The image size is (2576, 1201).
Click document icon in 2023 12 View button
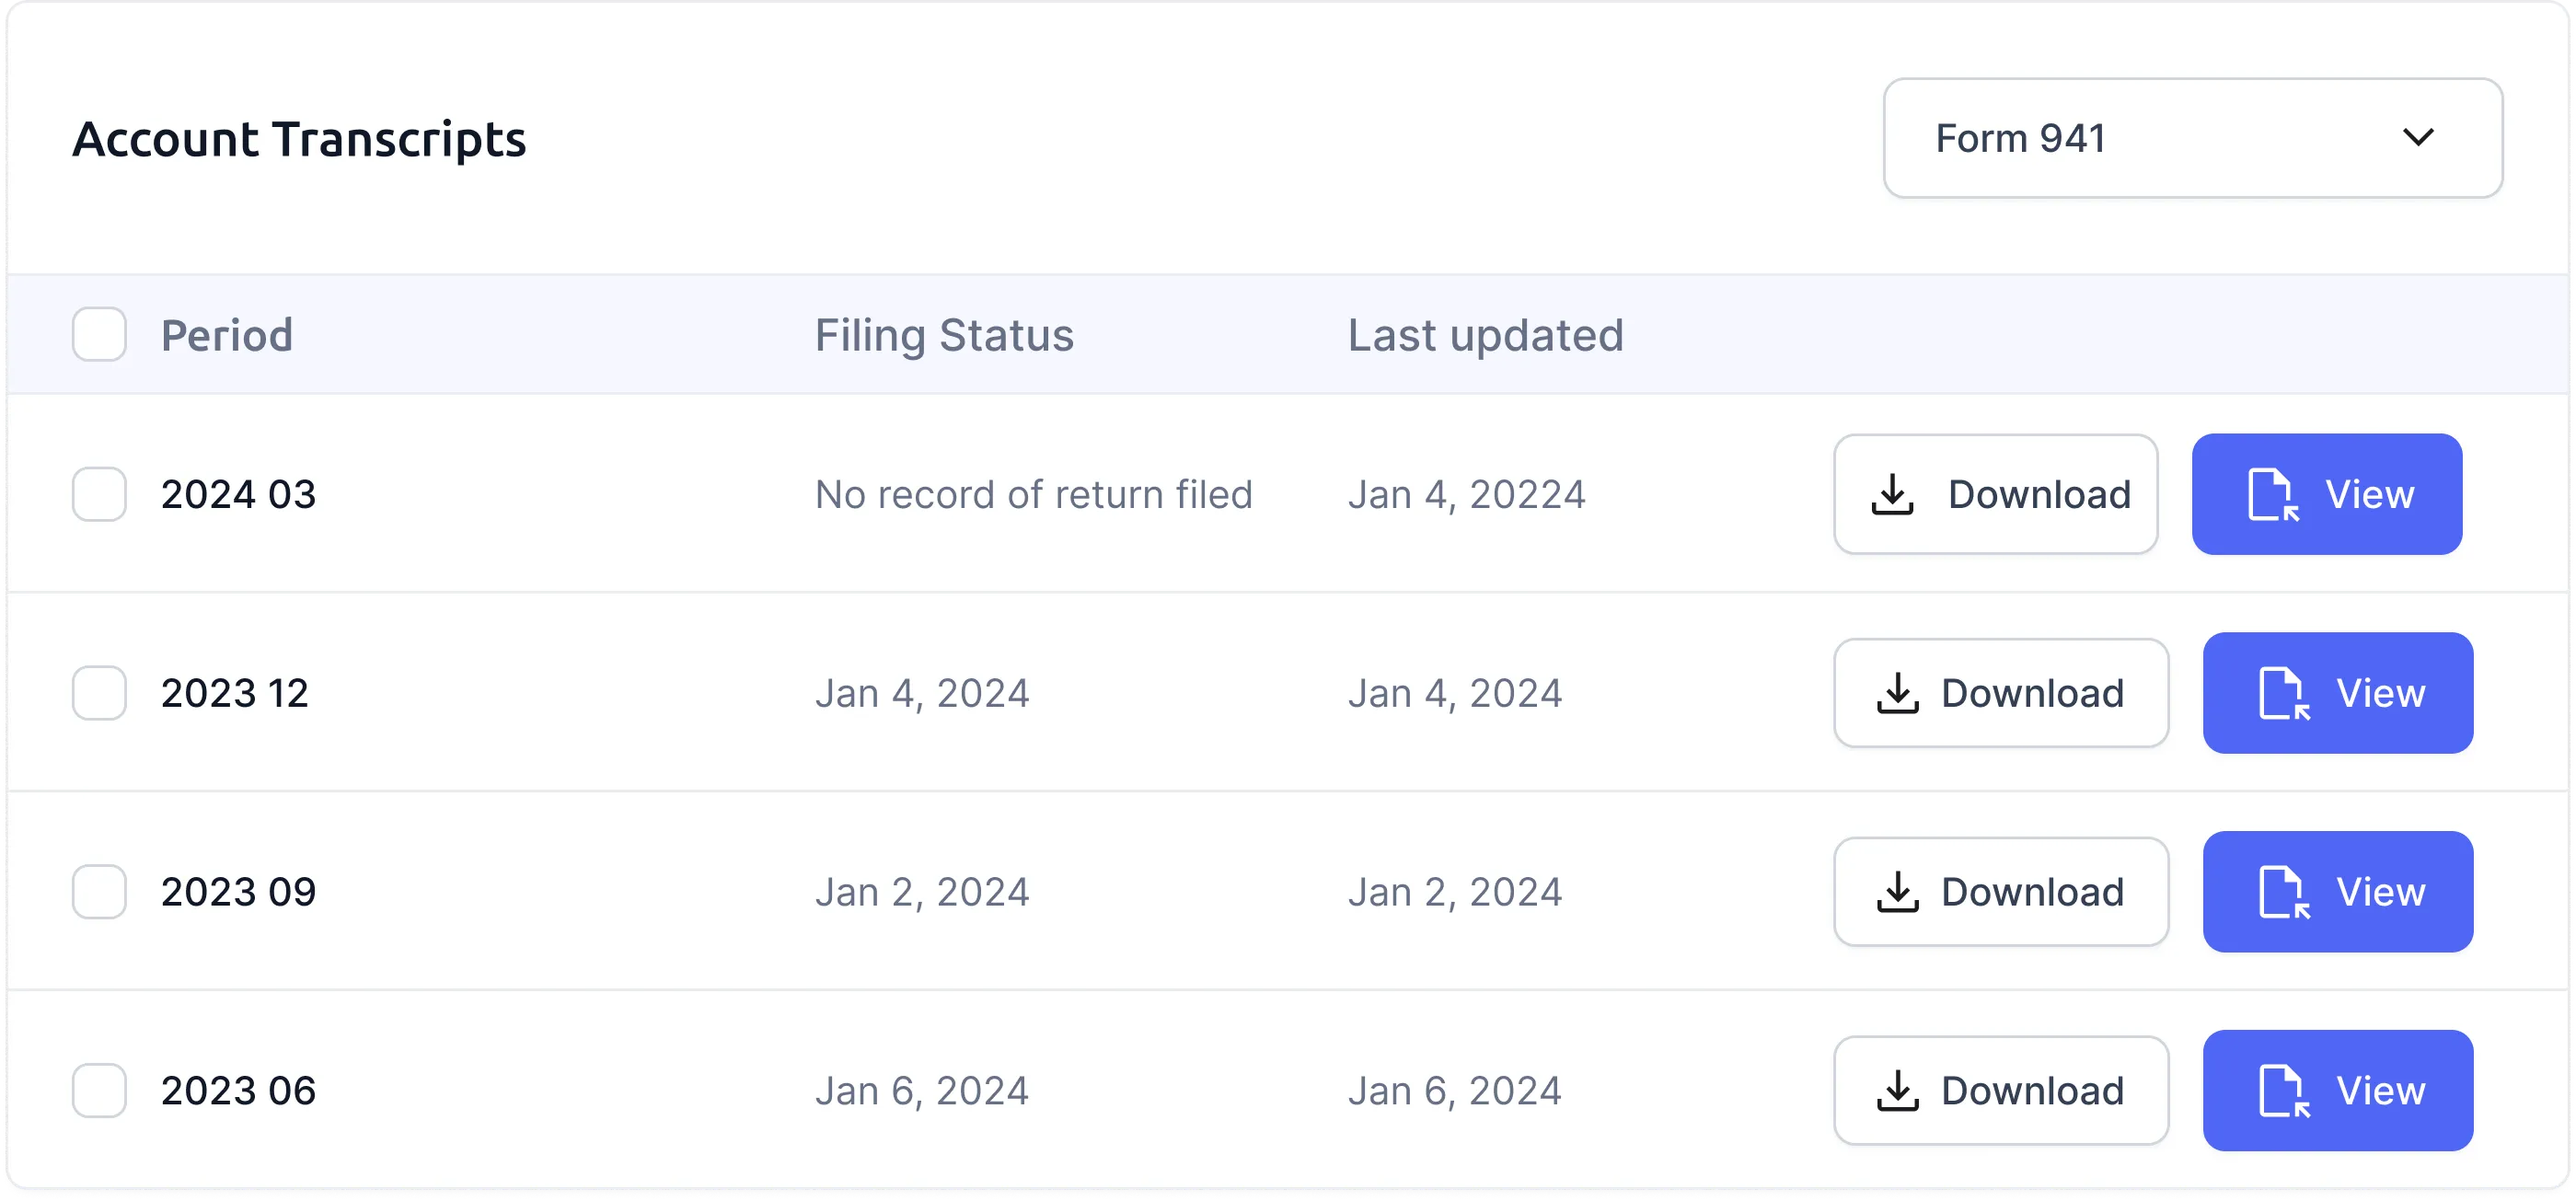(x=2284, y=694)
